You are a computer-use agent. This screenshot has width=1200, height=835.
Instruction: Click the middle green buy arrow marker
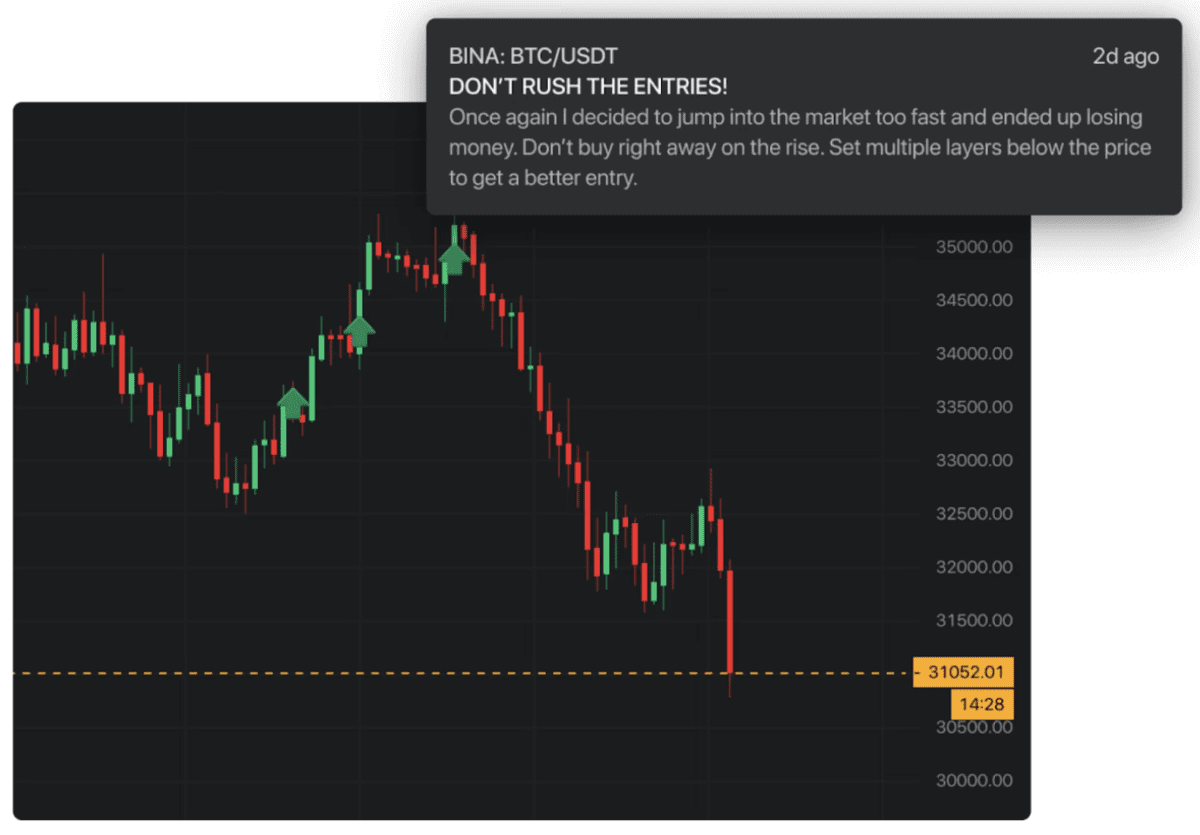pyautogui.click(x=359, y=332)
